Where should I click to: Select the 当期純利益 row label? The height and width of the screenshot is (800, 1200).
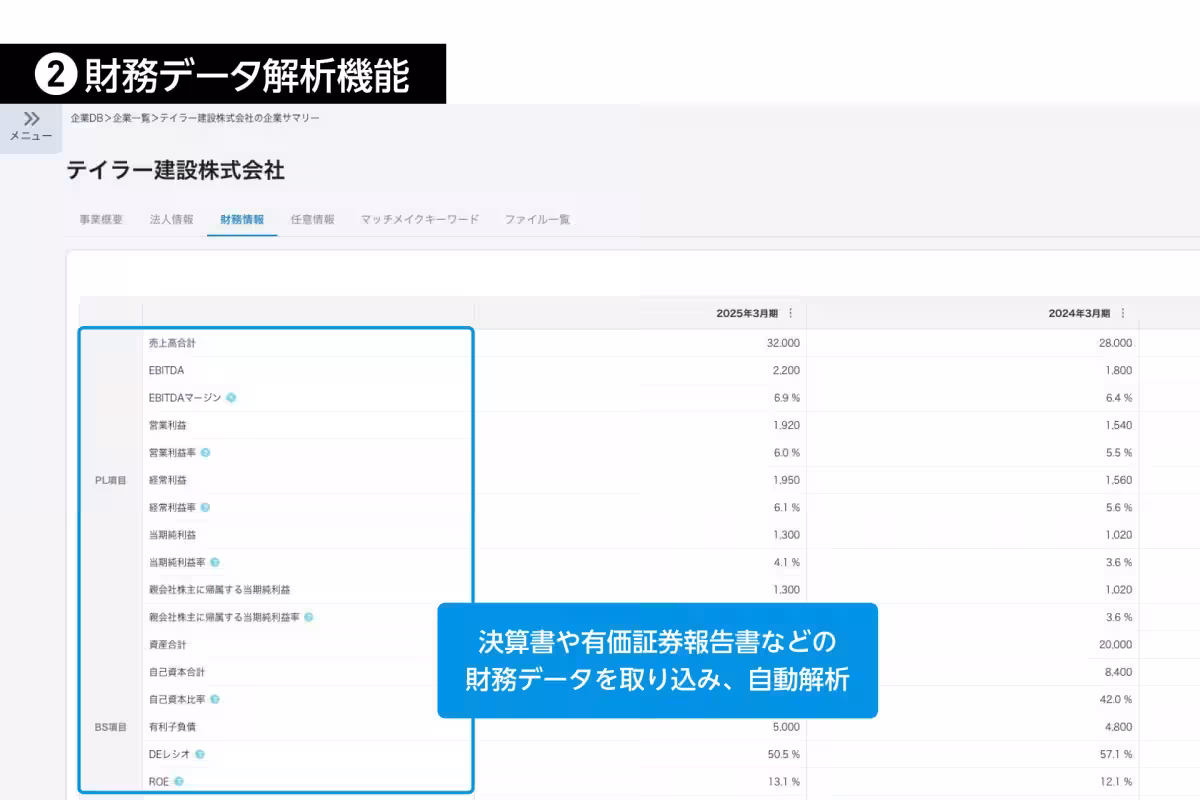point(172,535)
